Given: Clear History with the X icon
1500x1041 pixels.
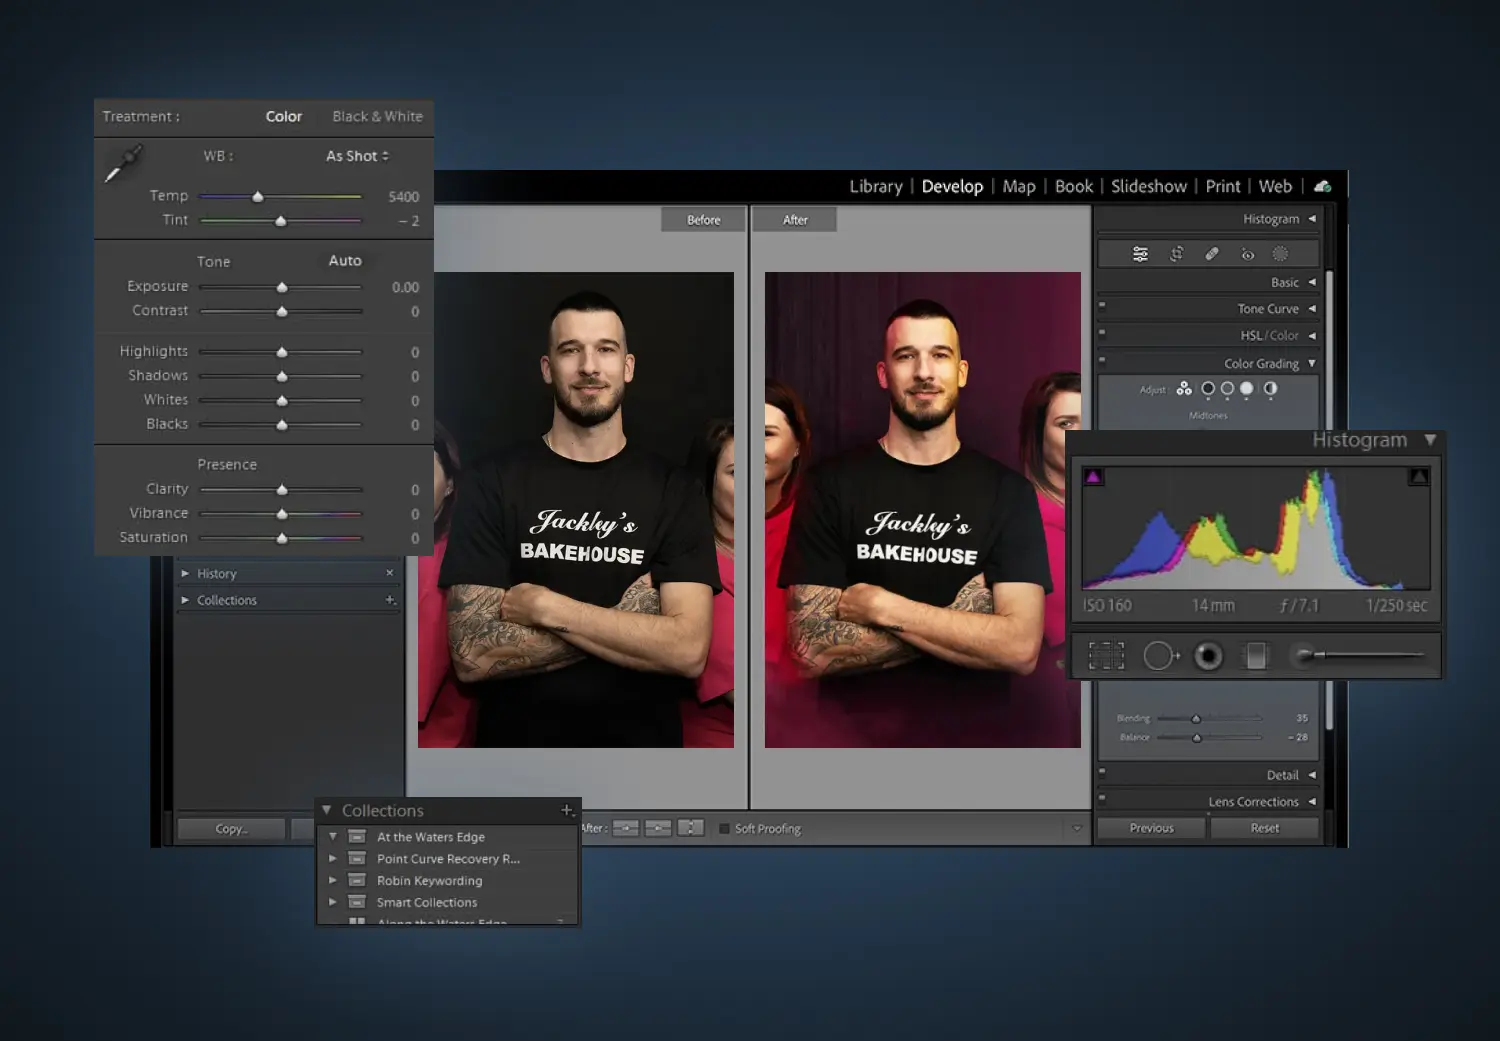Looking at the screenshot, I should coord(390,573).
